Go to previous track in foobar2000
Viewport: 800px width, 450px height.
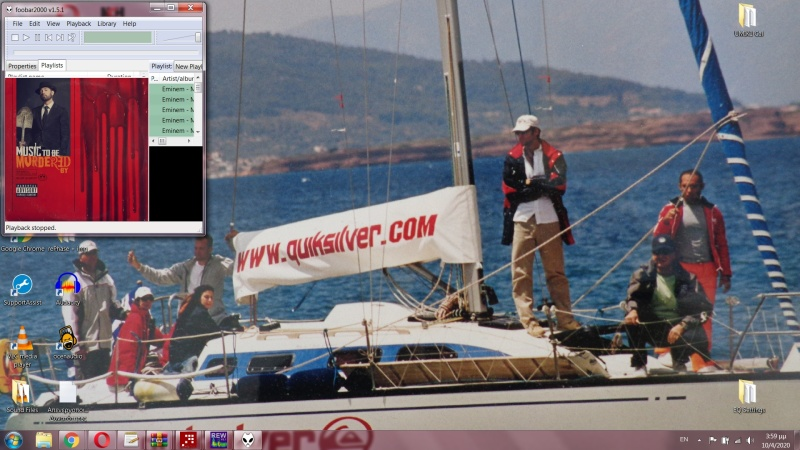(x=48, y=37)
